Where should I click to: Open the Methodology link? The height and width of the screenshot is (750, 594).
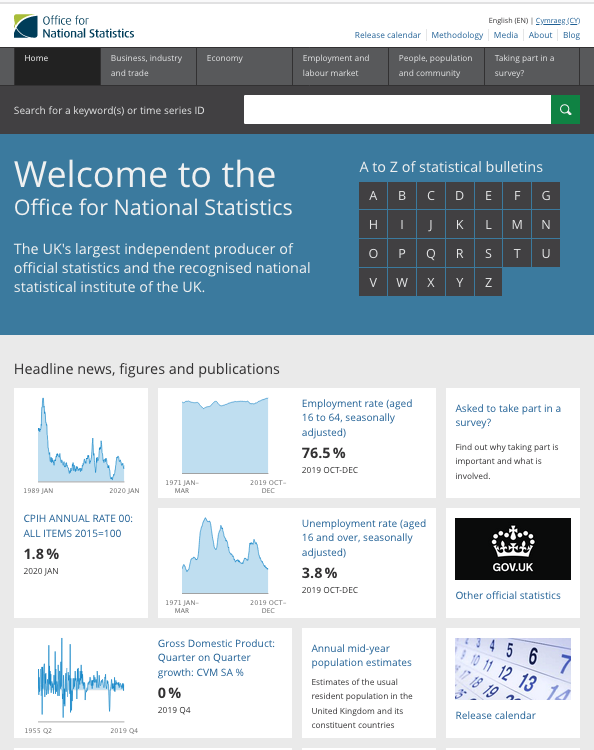pos(457,35)
